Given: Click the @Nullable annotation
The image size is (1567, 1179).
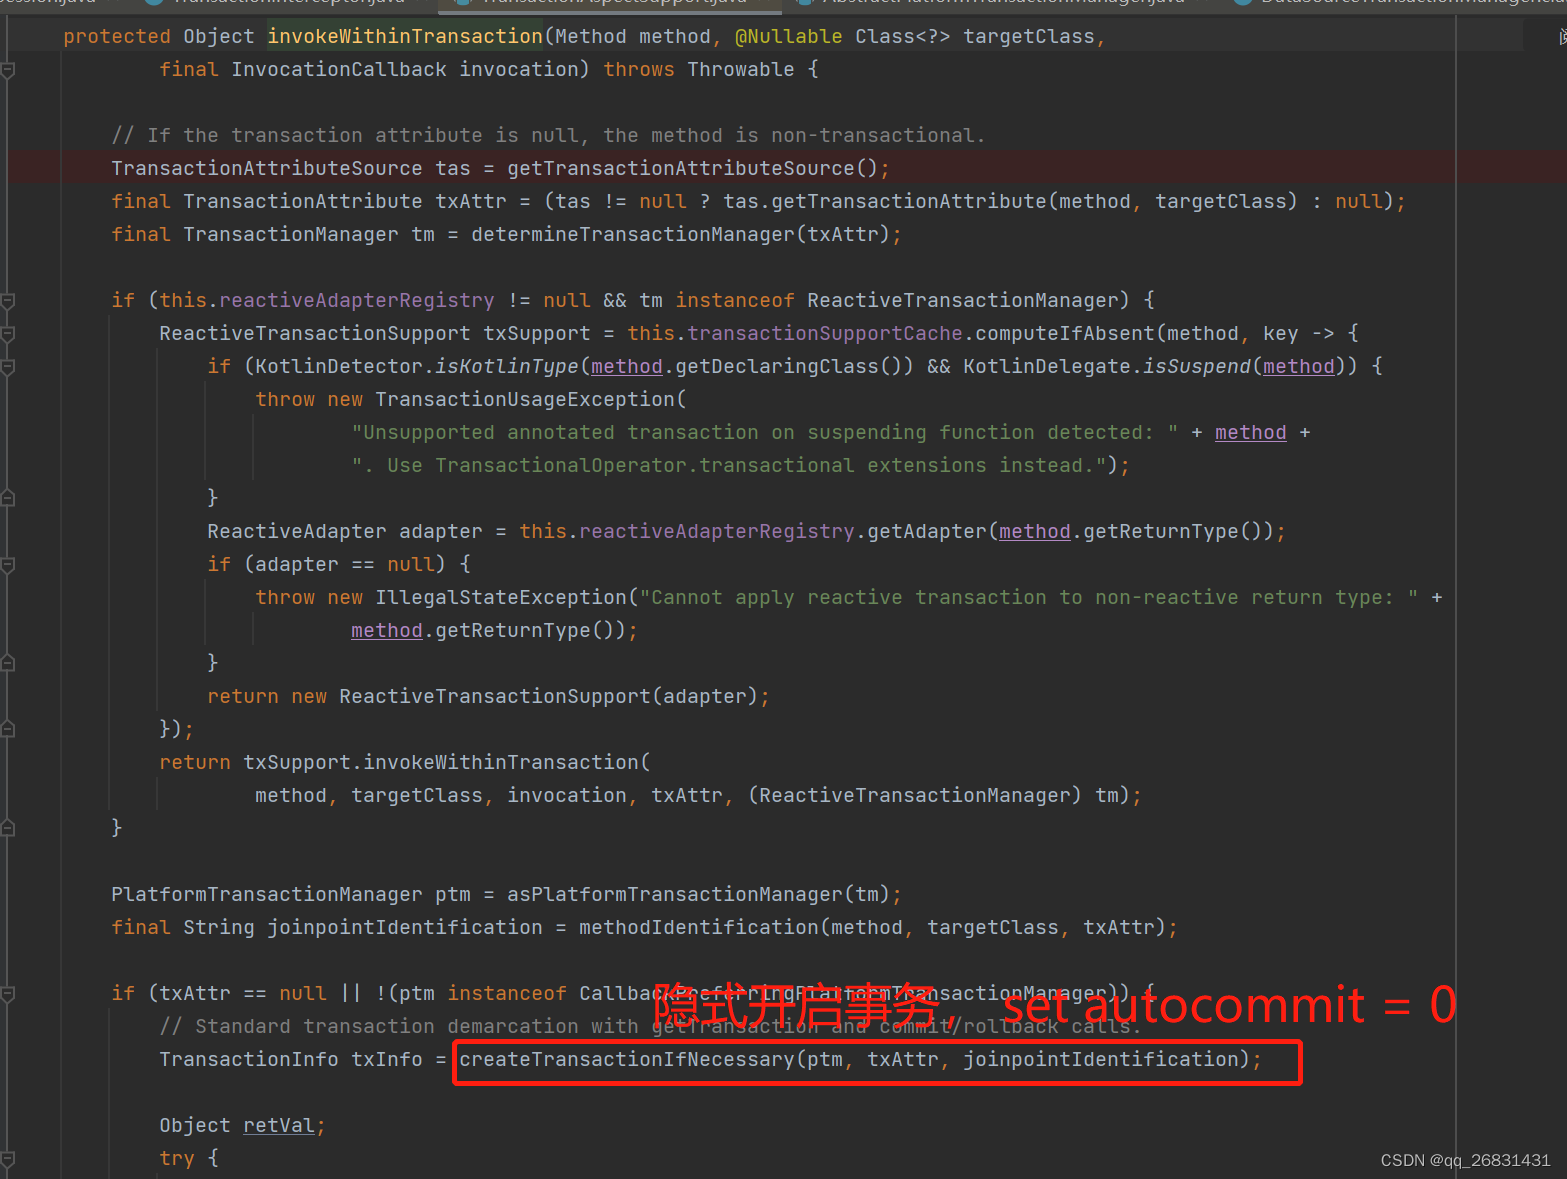Looking at the screenshot, I should tap(789, 37).
